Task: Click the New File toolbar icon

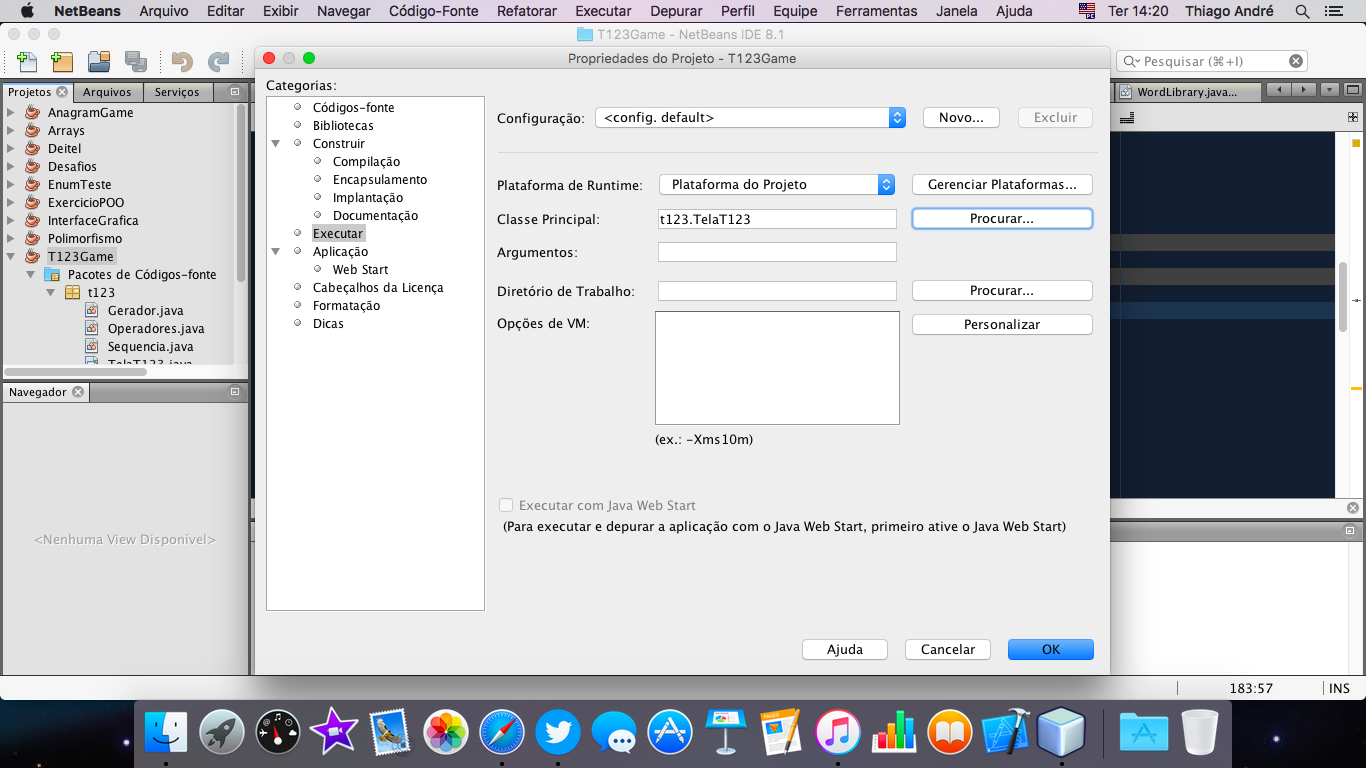Action: [x=27, y=61]
